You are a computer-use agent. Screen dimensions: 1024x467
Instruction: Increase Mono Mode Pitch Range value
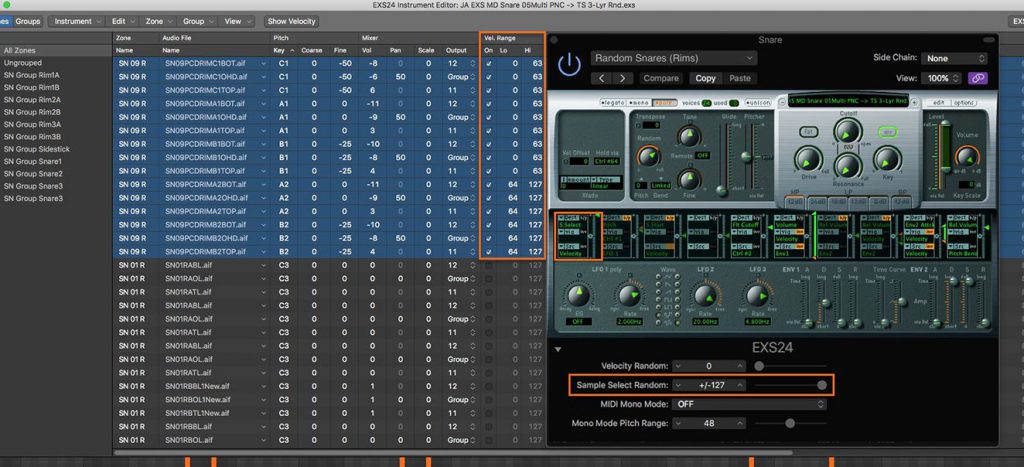coord(740,423)
